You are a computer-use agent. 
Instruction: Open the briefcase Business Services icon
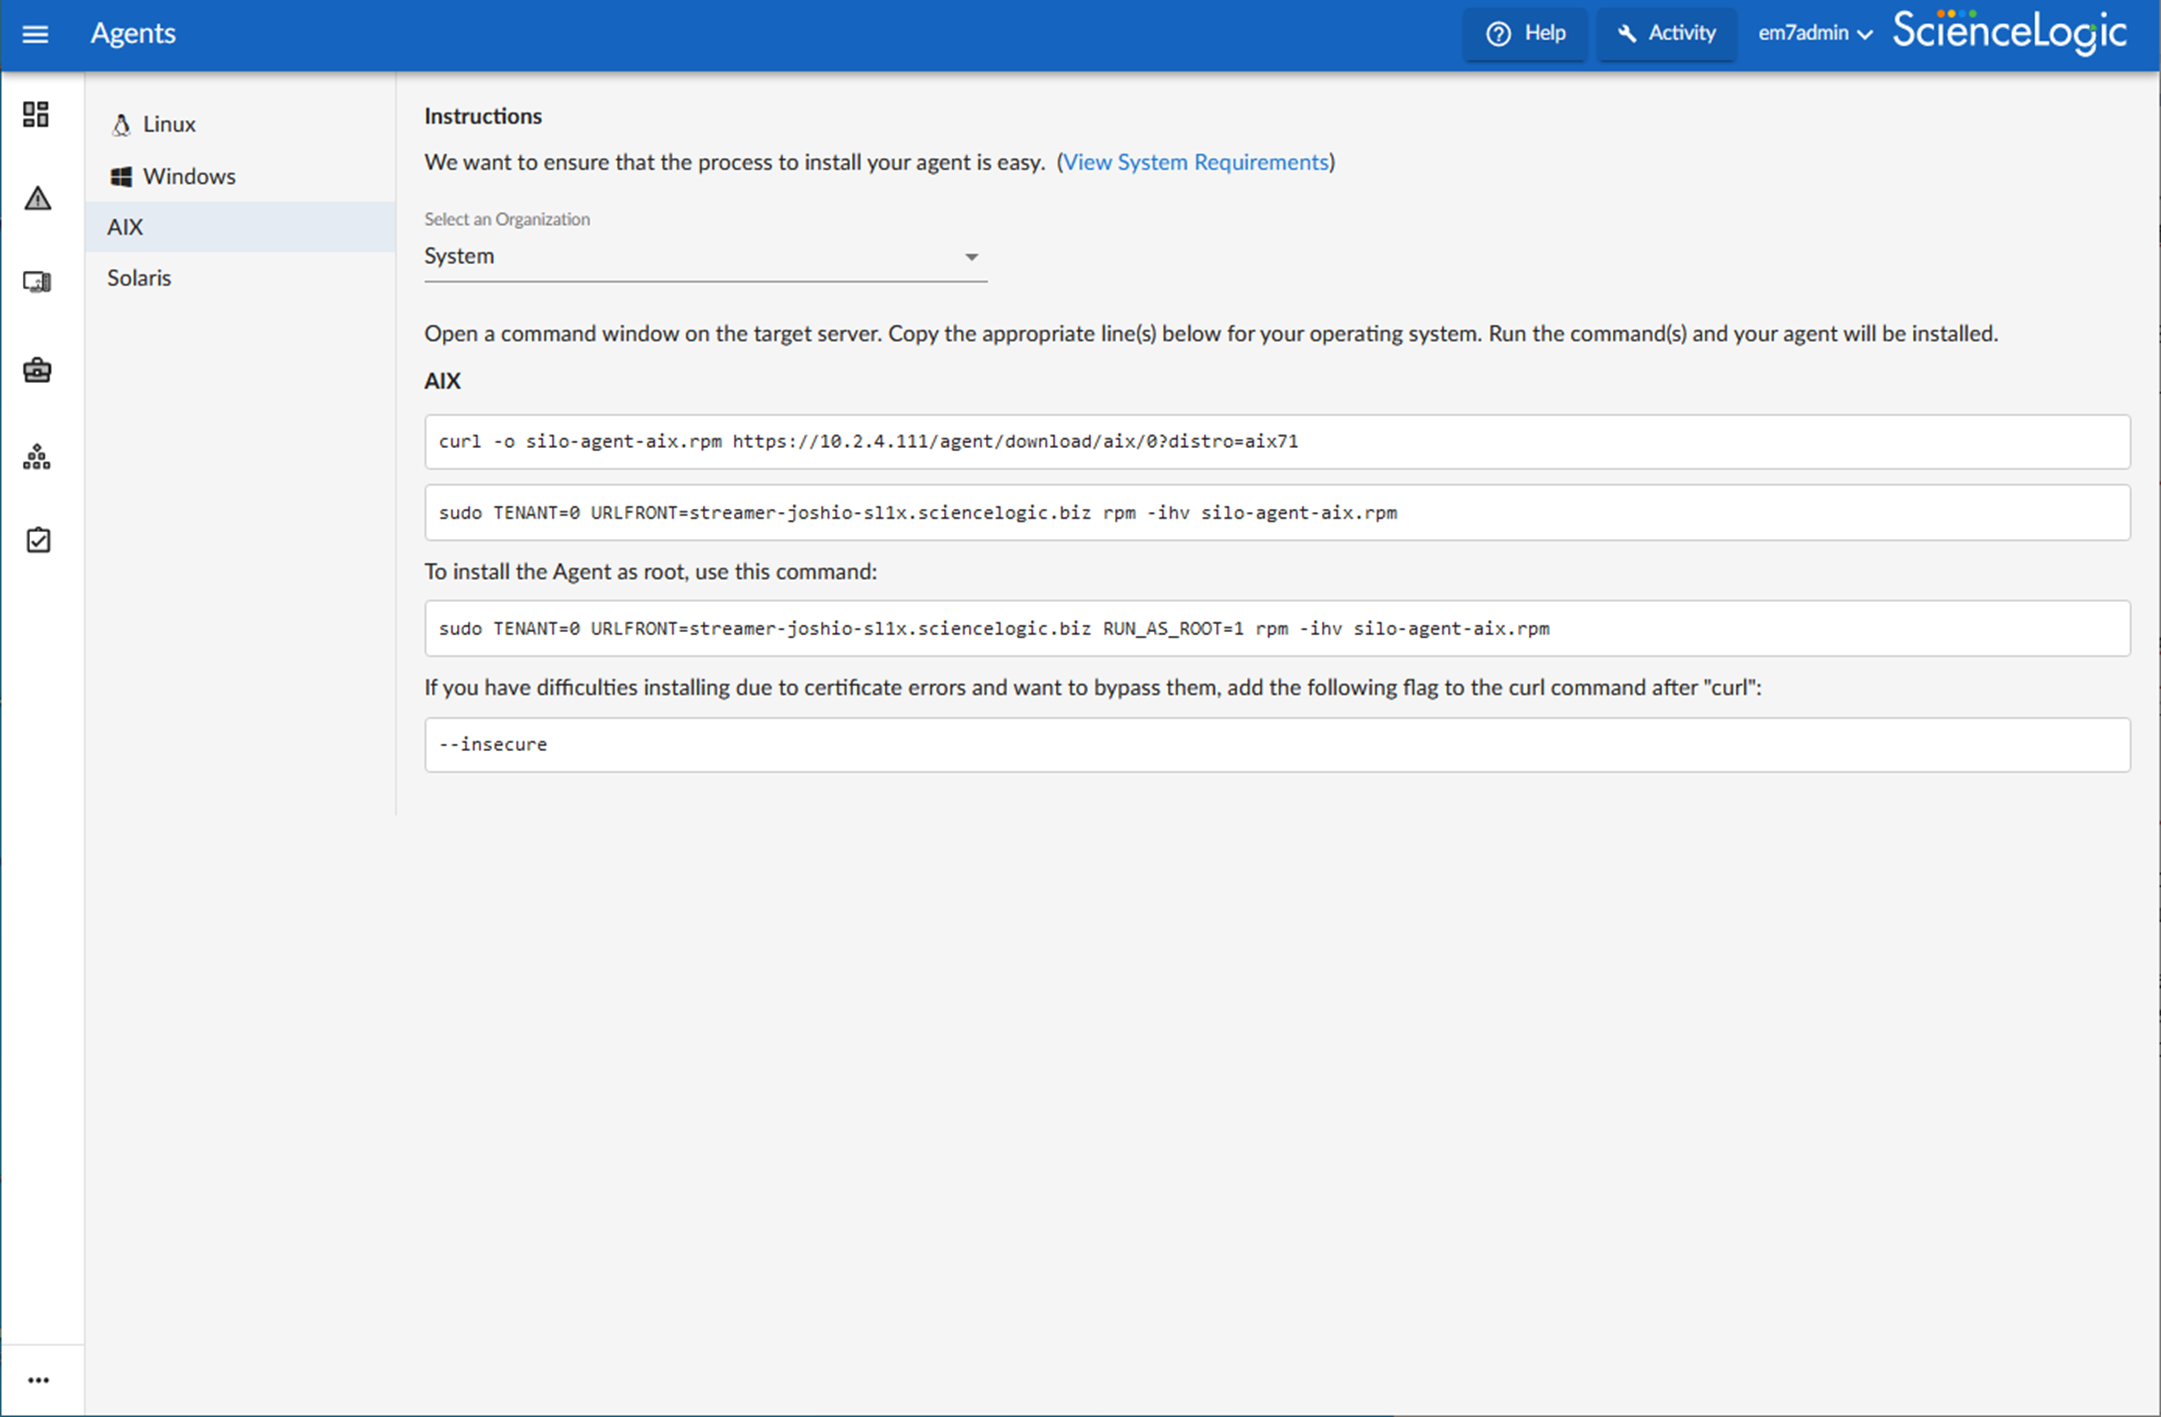coord(37,370)
